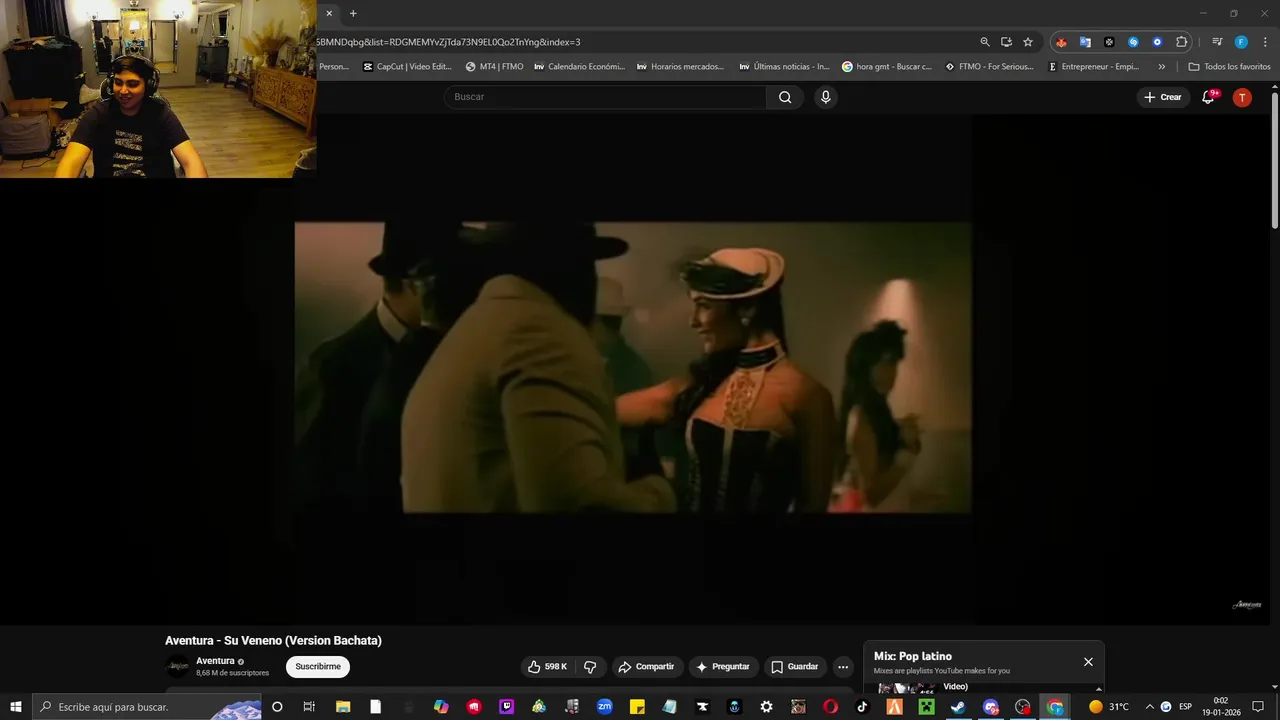Open the Entrepreneur - Empi... bookmark

pos(1094,67)
